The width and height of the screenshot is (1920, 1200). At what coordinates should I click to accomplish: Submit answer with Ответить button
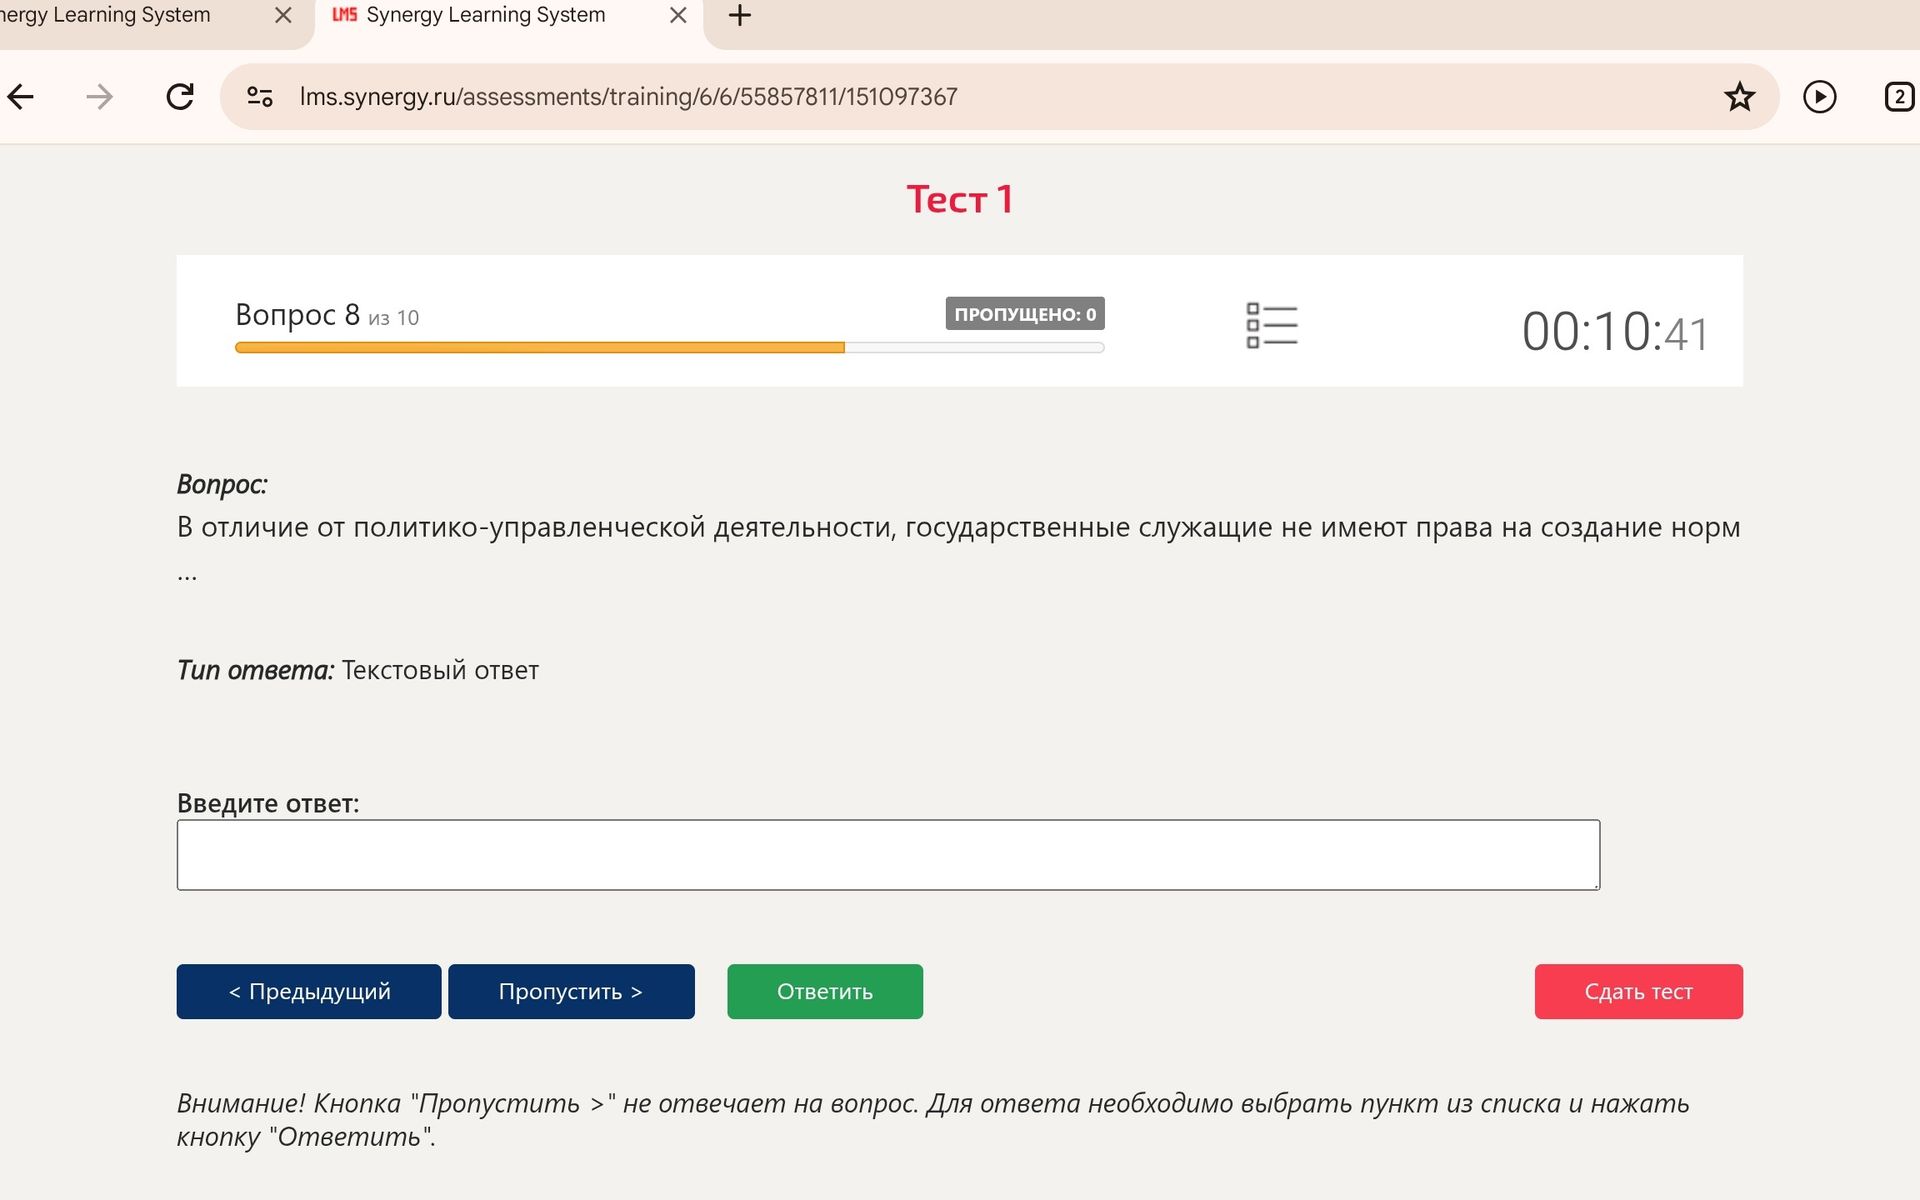[825, 991]
